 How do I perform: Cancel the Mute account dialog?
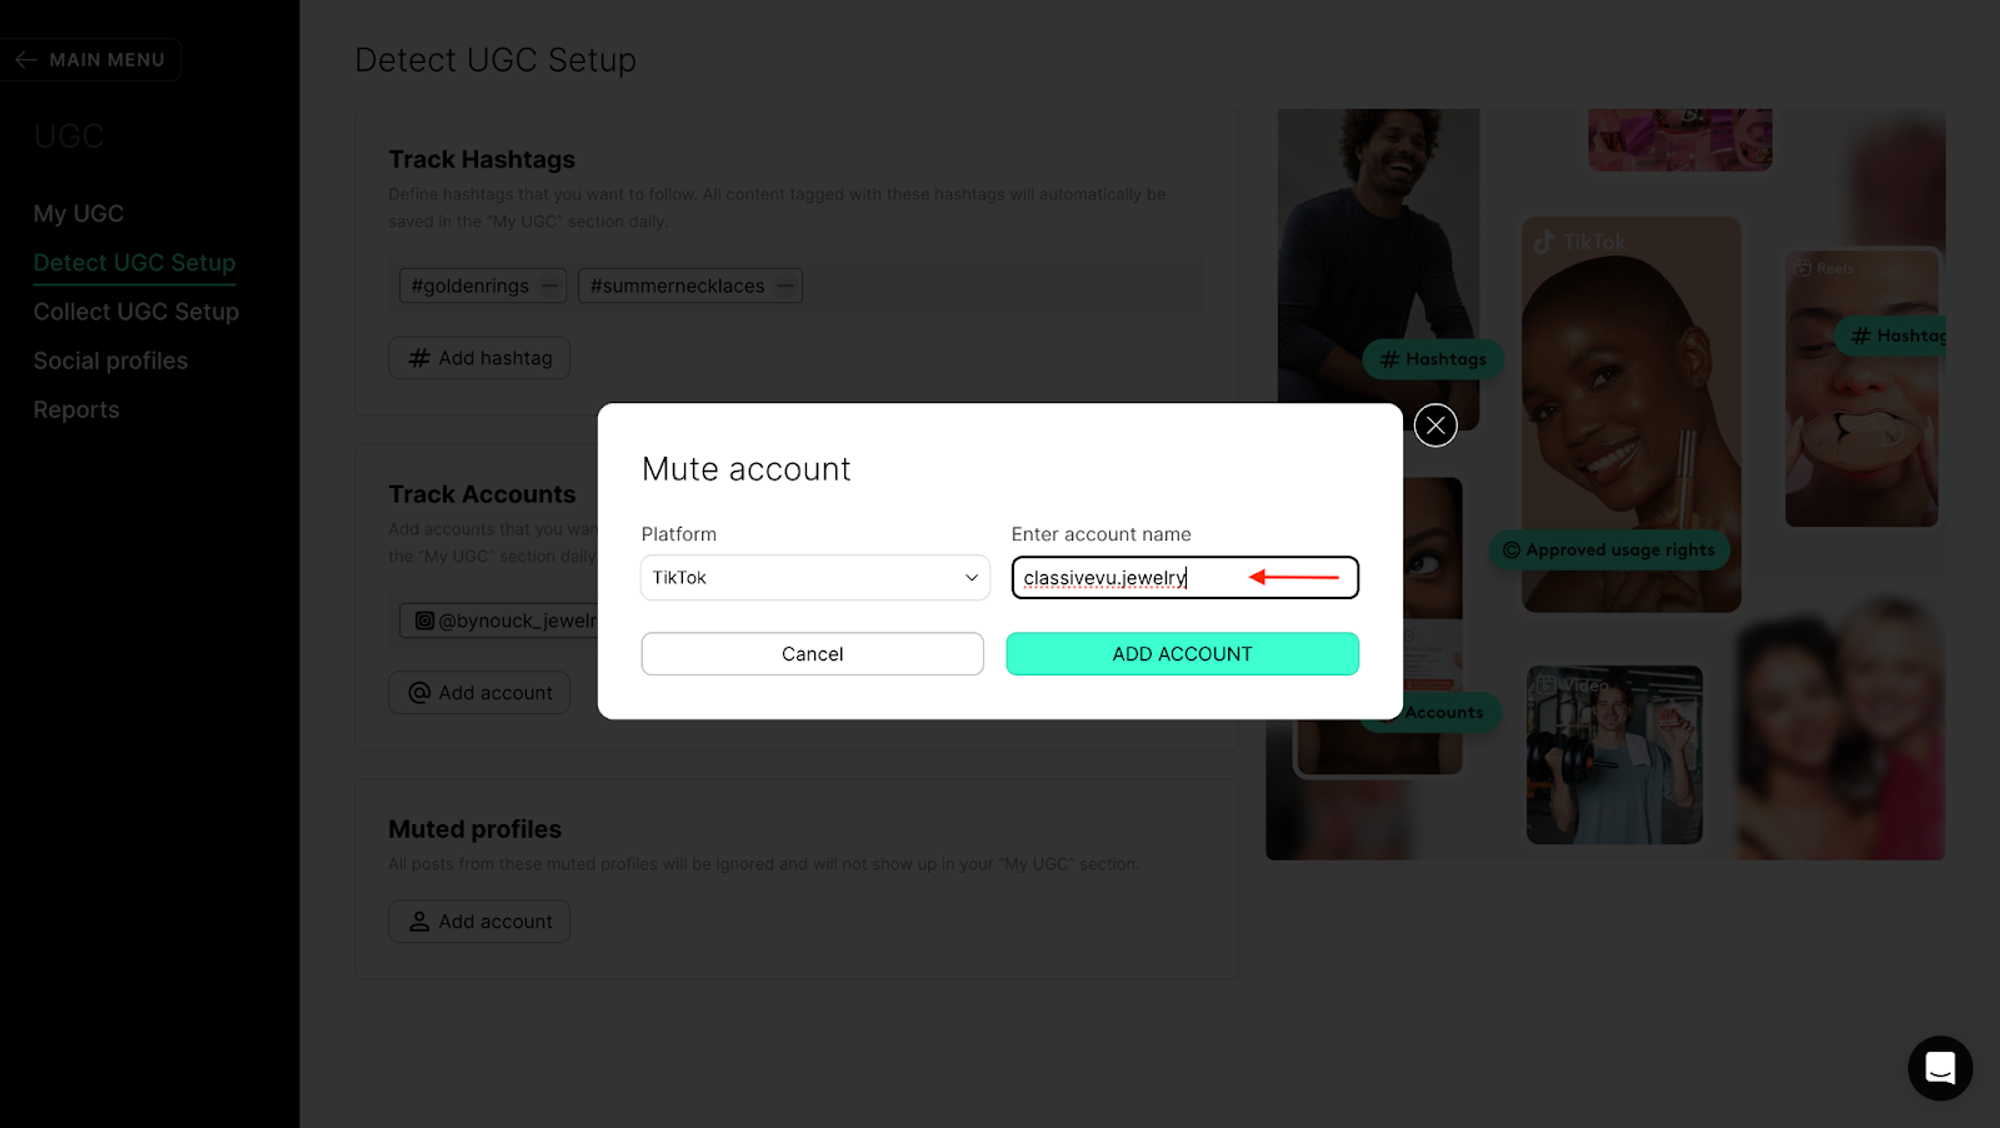812,654
